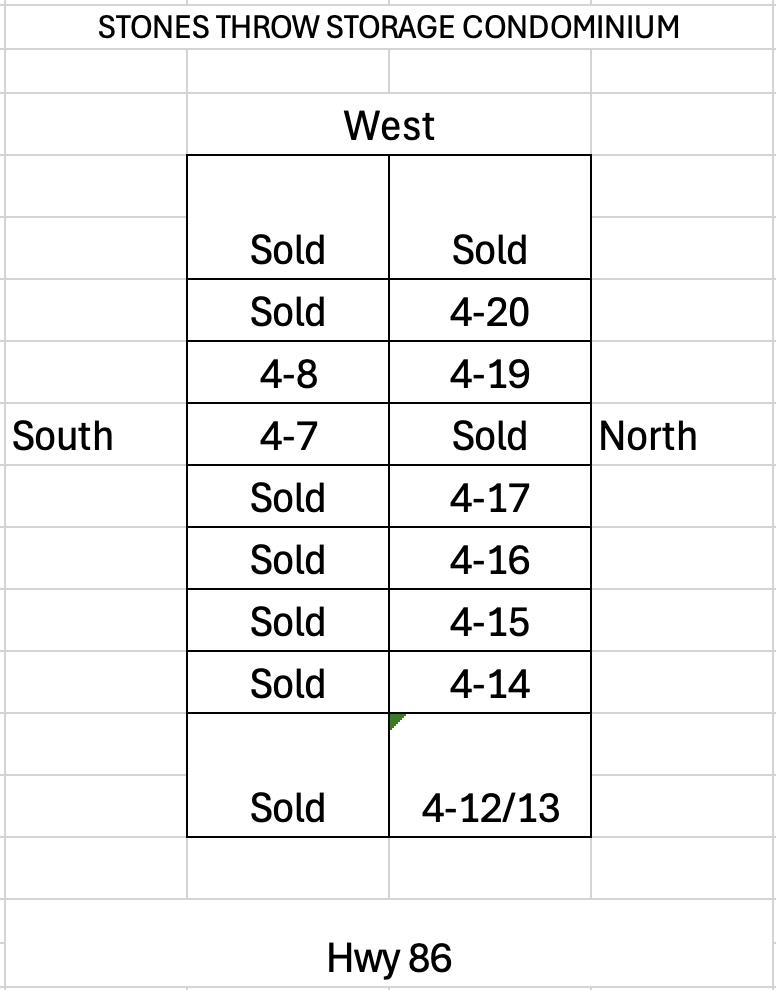Select the Stones Throw Storage Condominium title cell
Viewport: 776px width, 990px height.
click(x=388, y=27)
